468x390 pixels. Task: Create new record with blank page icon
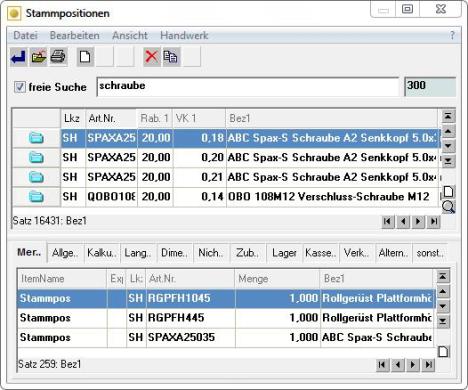[x=85, y=57]
